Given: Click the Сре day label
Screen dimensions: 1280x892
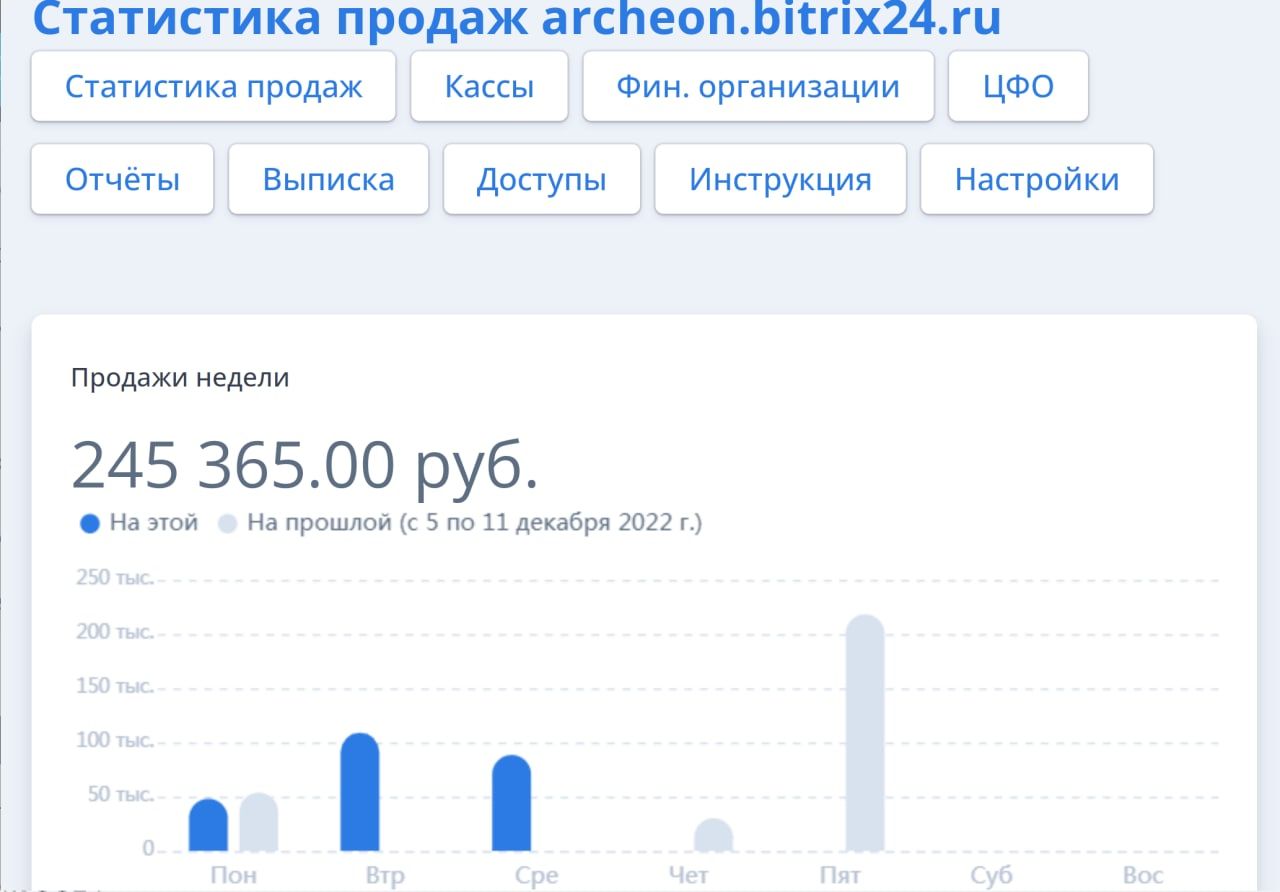Looking at the screenshot, I should click(x=537, y=876).
